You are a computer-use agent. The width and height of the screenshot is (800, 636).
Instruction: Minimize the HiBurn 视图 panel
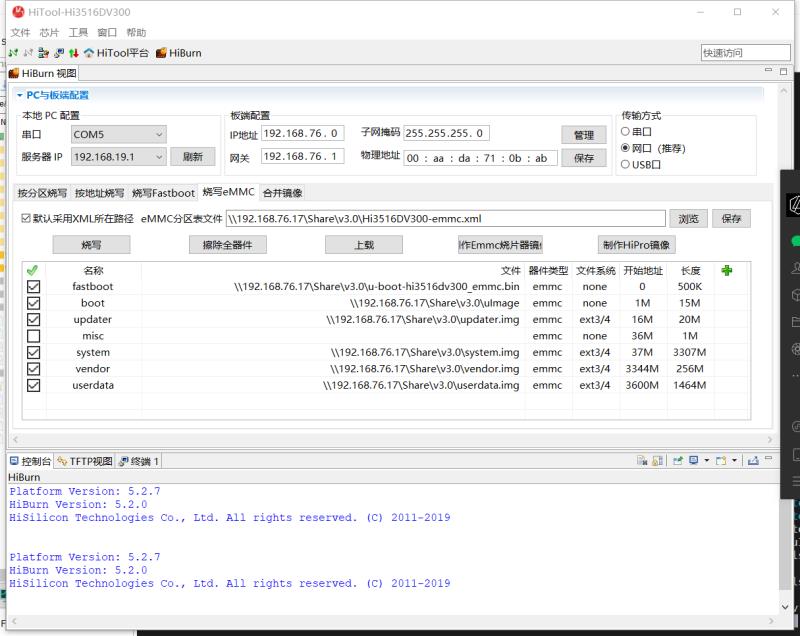(x=768, y=70)
